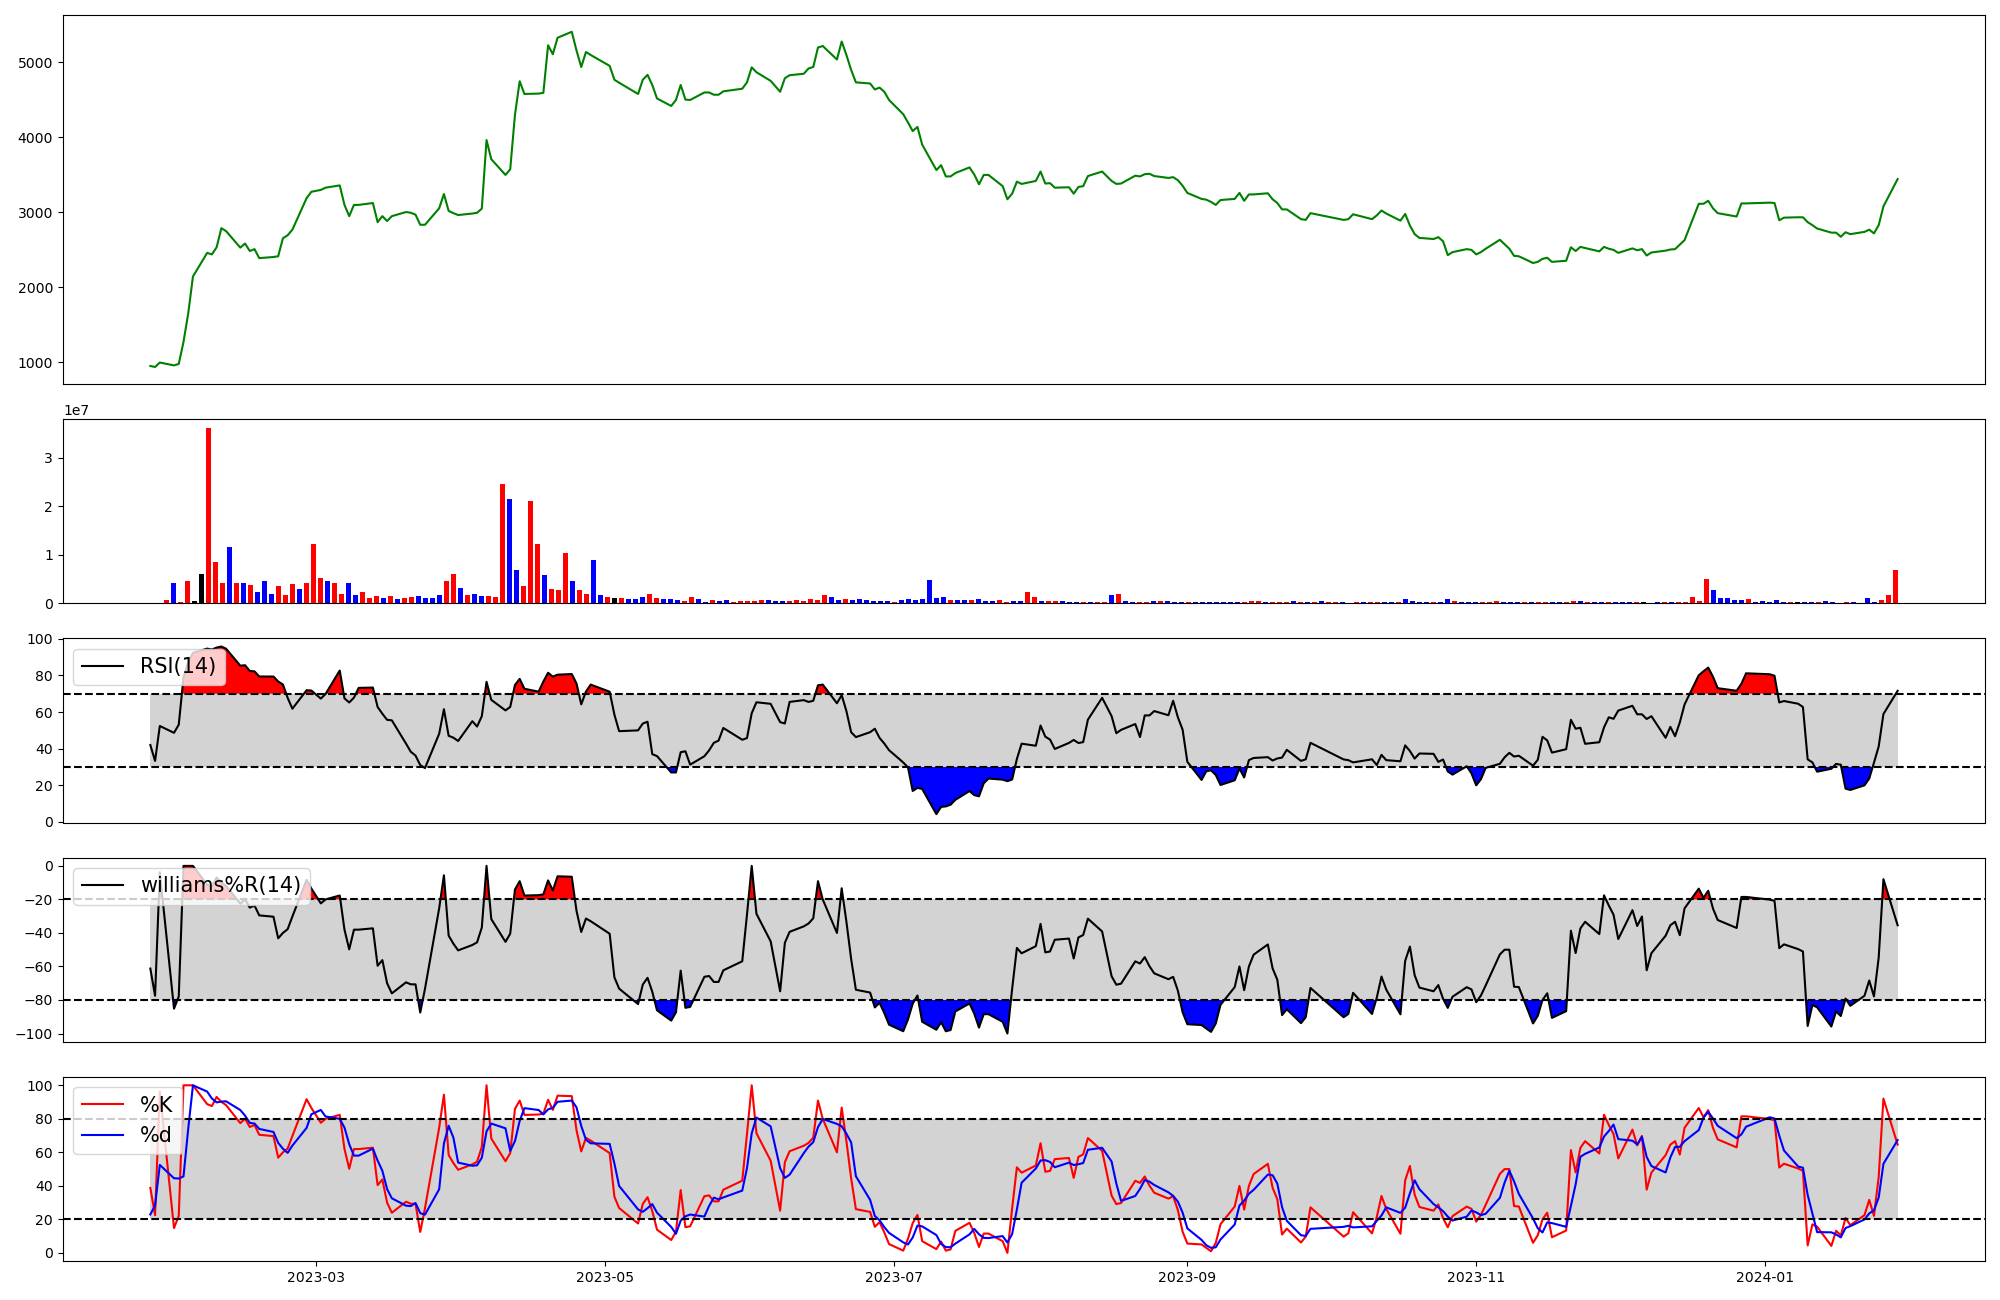
Task: Click the blue %d legend line swatch
Action: [102, 1135]
